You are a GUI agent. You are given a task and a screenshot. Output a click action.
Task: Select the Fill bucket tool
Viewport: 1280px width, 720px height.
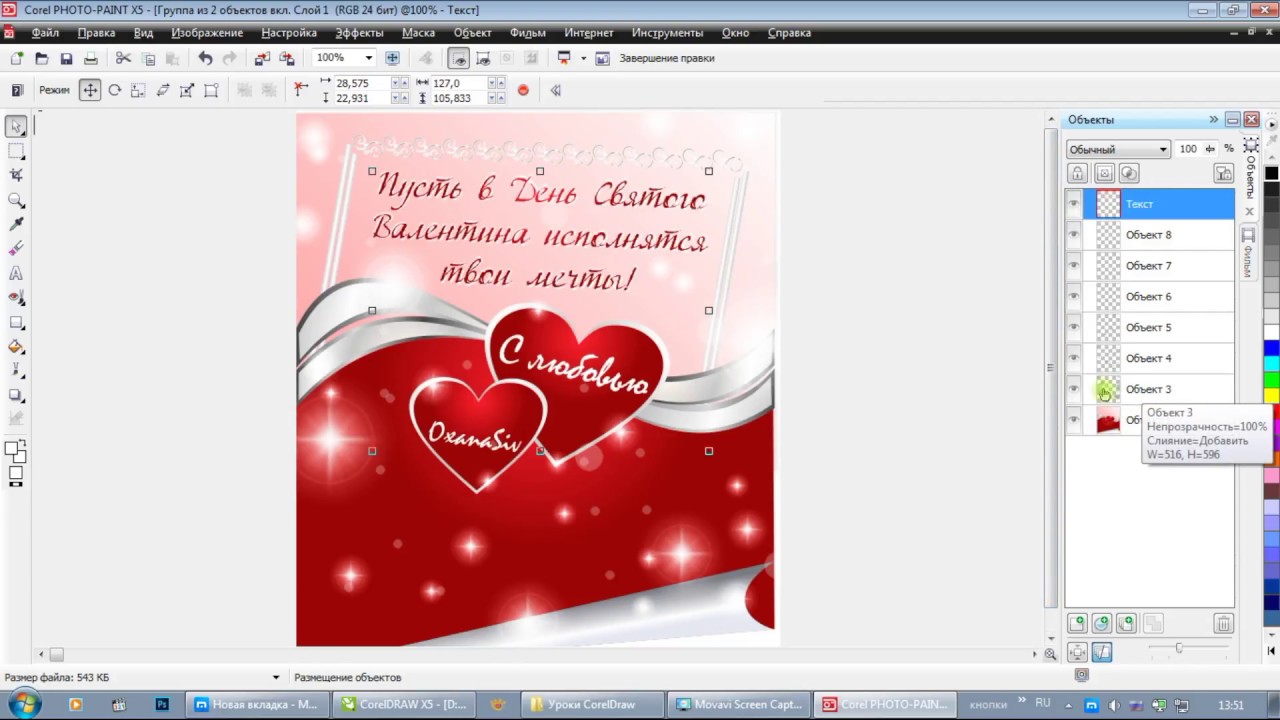point(16,347)
